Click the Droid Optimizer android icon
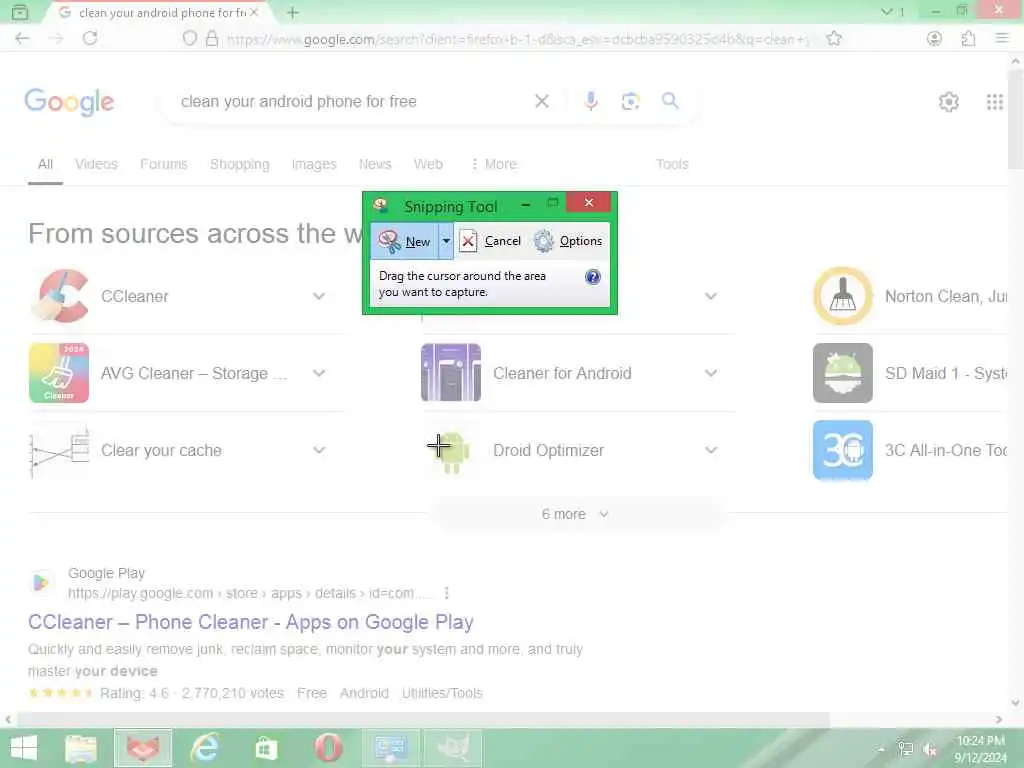 (451, 450)
